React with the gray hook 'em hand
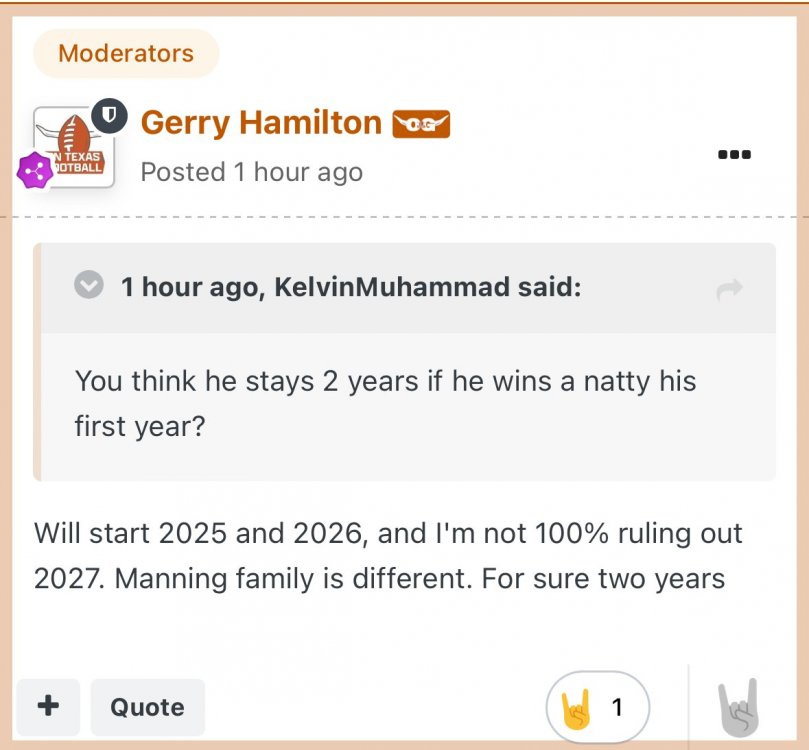Image resolution: width=809 pixels, height=750 pixels. point(739,707)
